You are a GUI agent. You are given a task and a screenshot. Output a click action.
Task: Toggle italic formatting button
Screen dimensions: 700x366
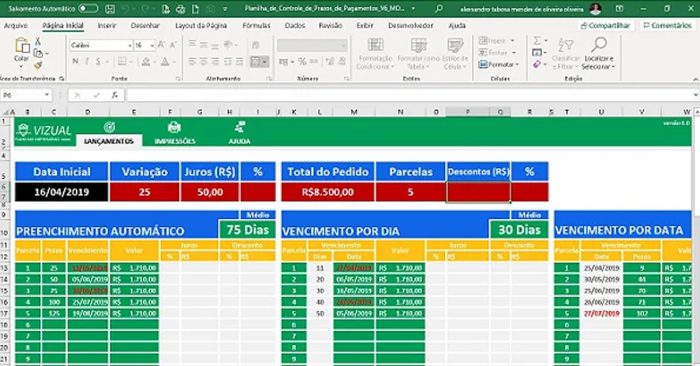coord(87,62)
